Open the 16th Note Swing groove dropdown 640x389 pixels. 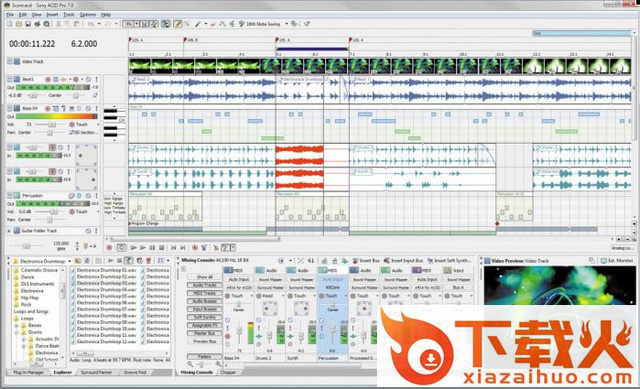287,24
